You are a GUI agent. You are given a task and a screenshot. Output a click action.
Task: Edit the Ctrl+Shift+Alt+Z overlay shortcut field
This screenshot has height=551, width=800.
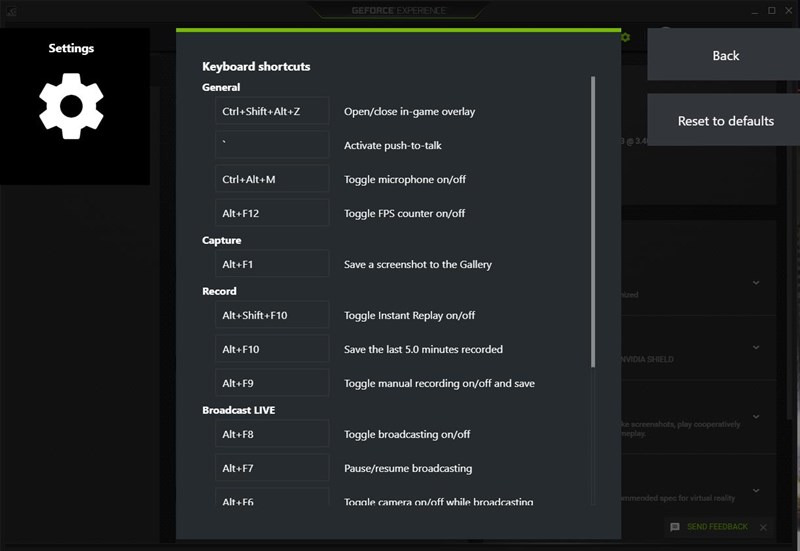[x=272, y=111]
